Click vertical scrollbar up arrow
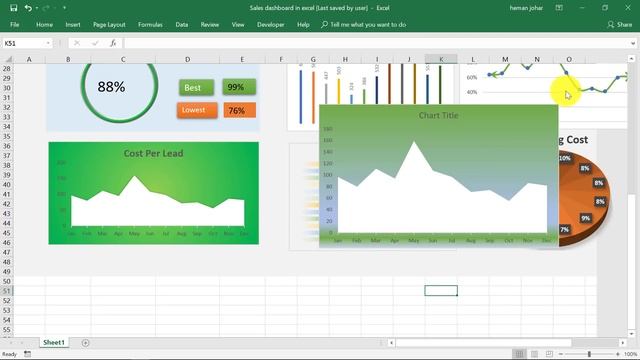Screen dimensions: 640x360 pyautogui.click(x=631, y=59)
